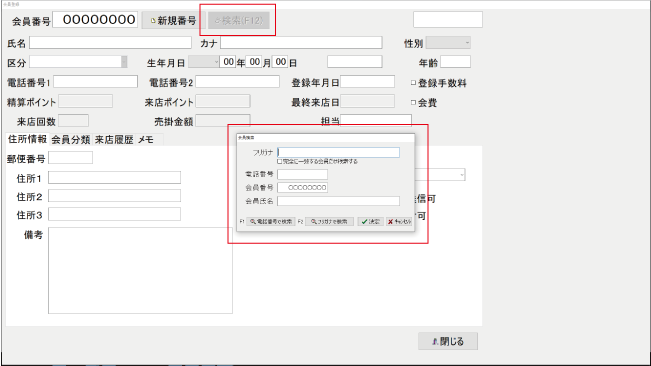
Task: Toggle the 登録手数料 checkbox
Action: coord(413,83)
